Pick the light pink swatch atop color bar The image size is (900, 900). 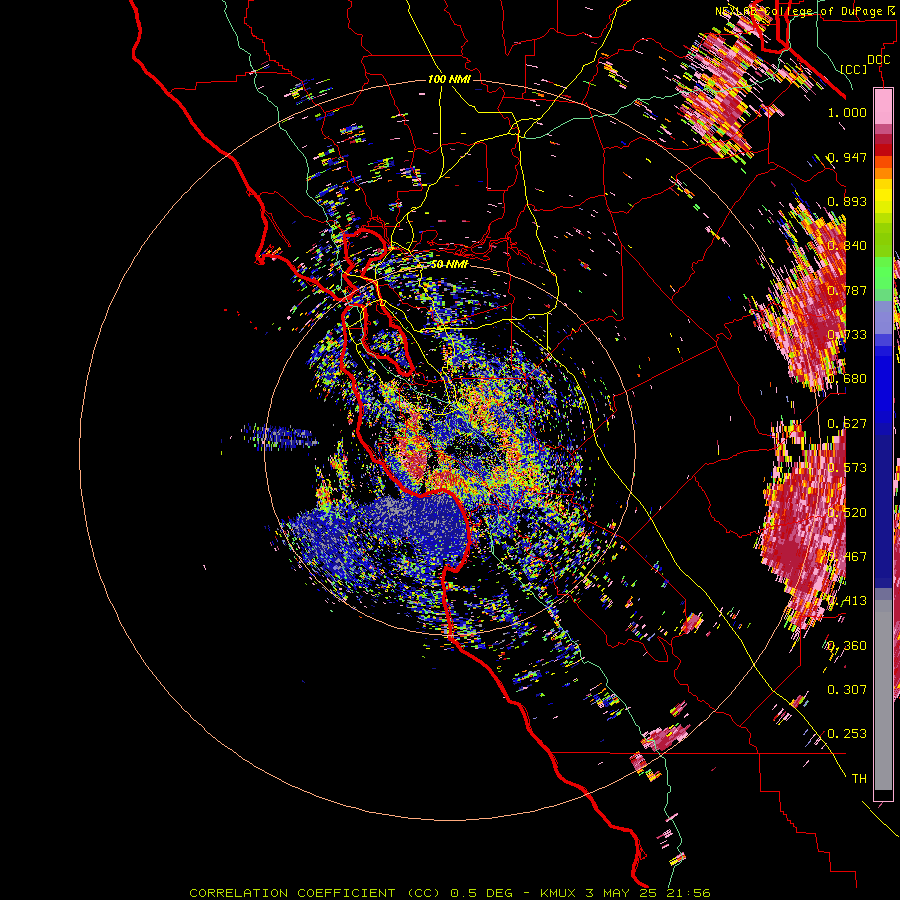point(883,106)
